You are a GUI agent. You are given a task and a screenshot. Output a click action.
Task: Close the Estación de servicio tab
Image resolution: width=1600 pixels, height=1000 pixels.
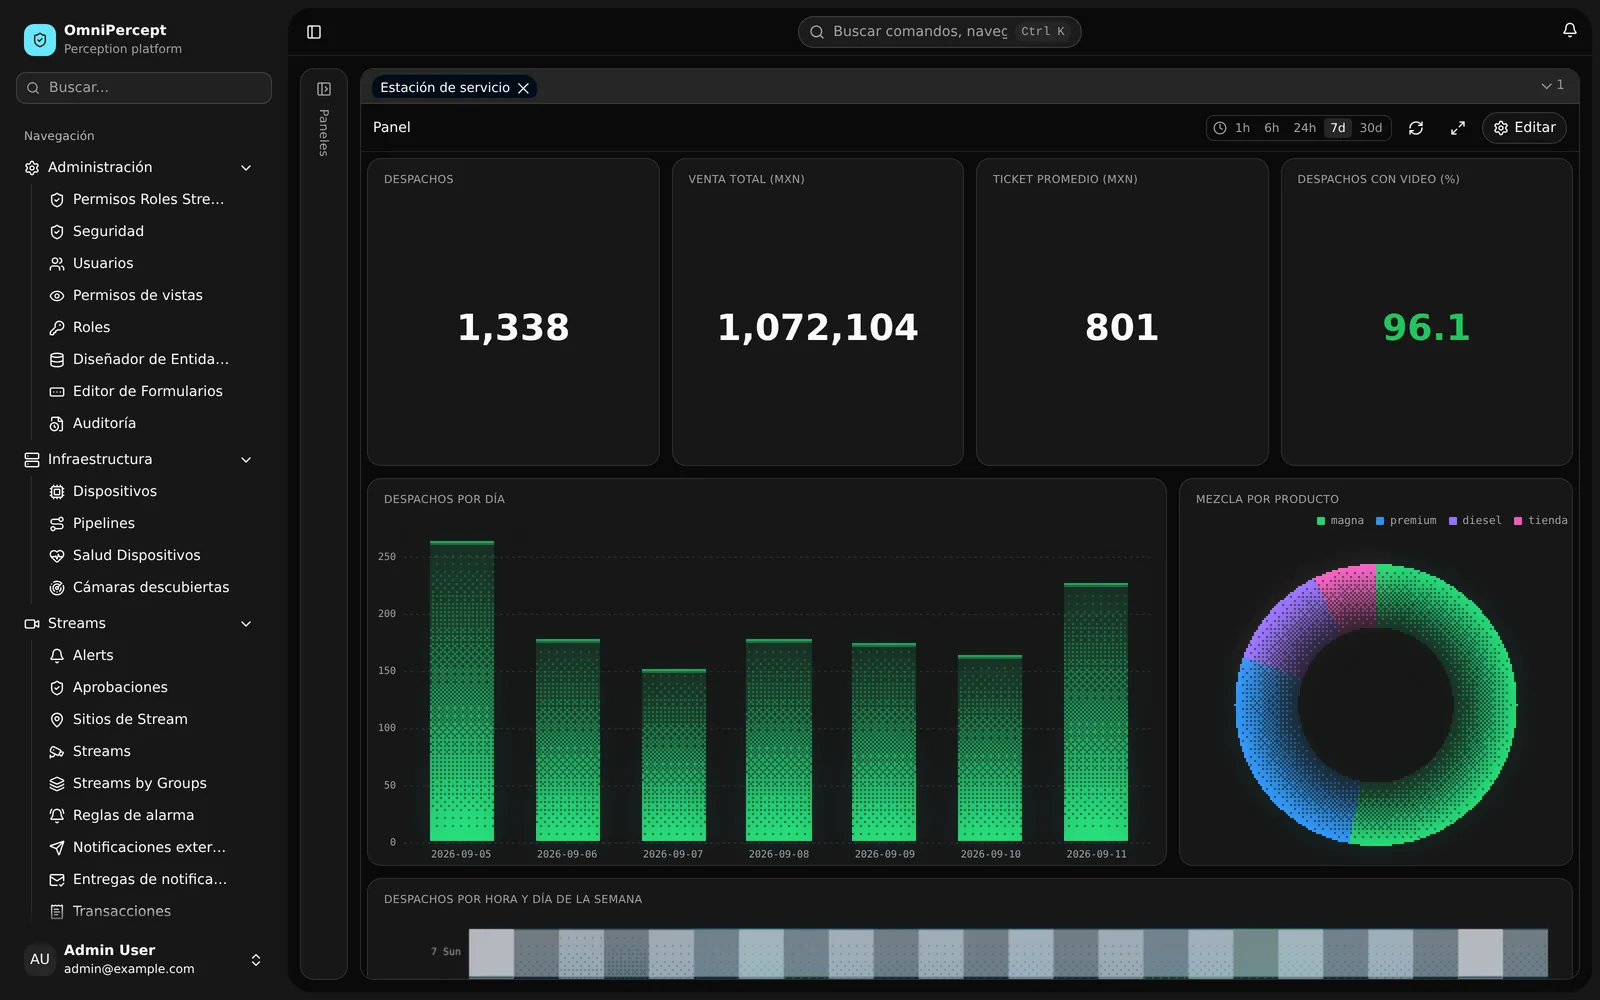pyautogui.click(x=523, y=88)
